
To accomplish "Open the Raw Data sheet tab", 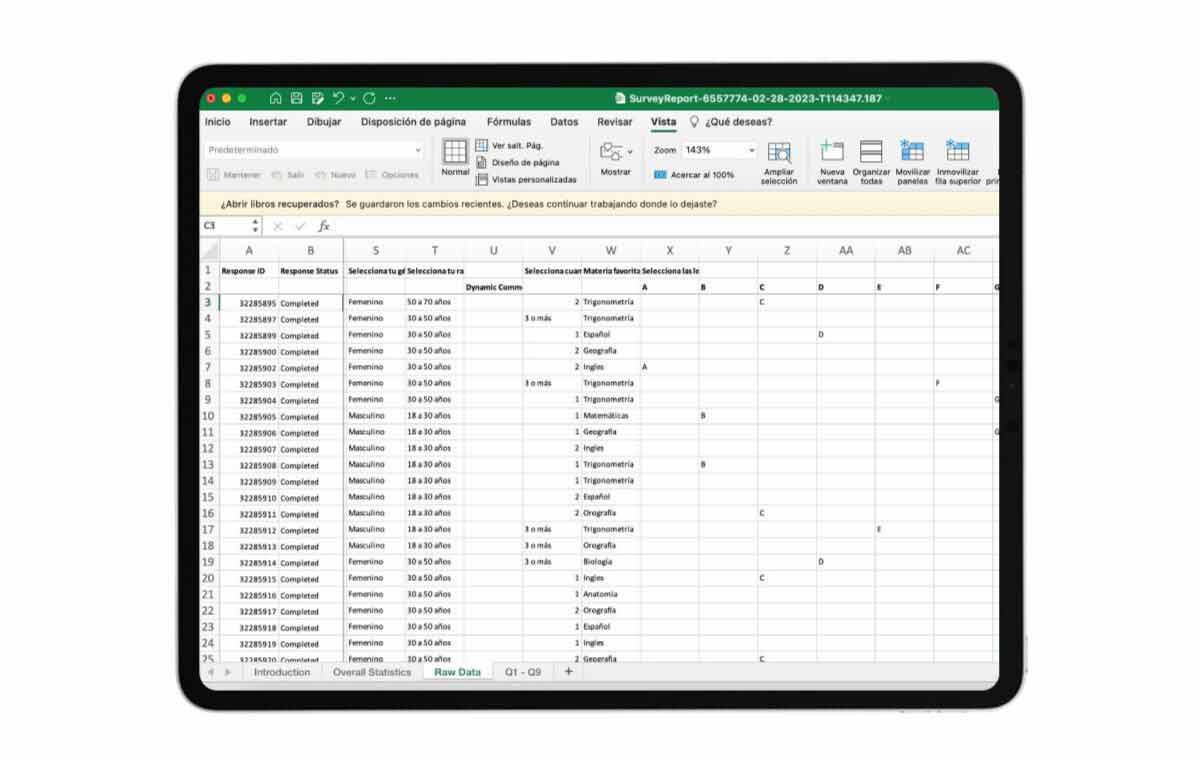I will click(456, 672).
